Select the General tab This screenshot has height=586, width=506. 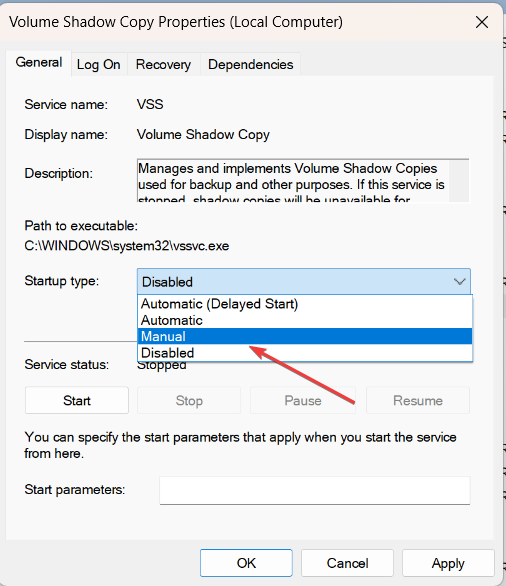pos(39,62)
